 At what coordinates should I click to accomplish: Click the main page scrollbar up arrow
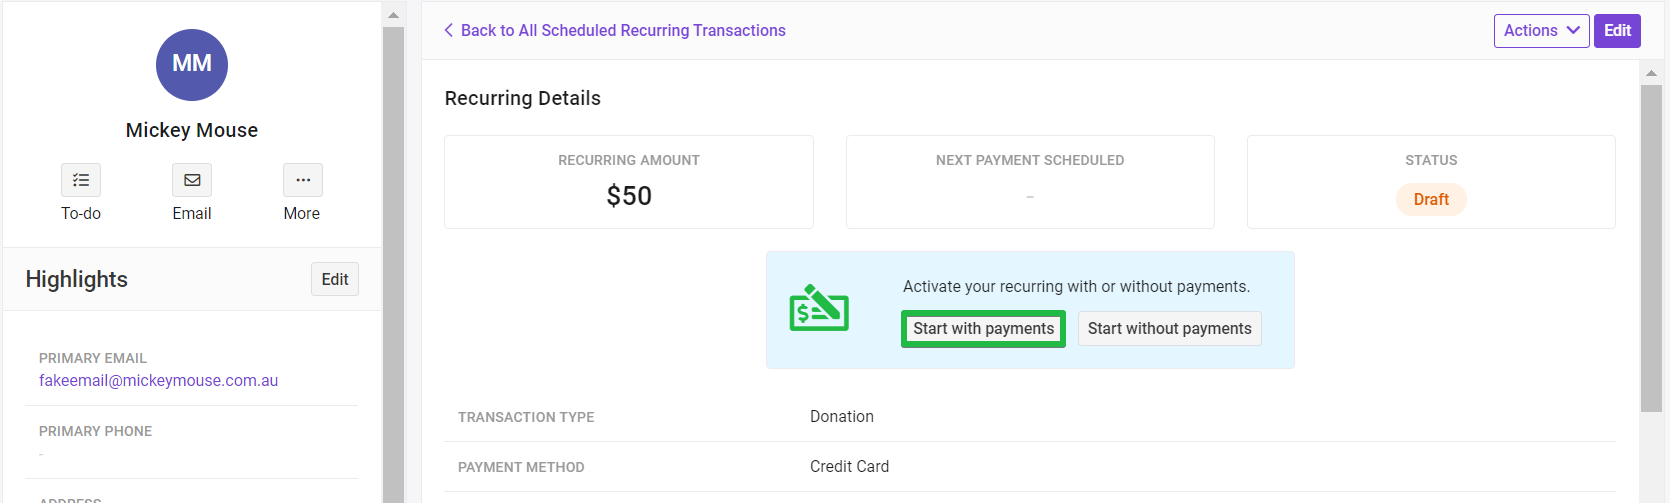coord(1651,73)
